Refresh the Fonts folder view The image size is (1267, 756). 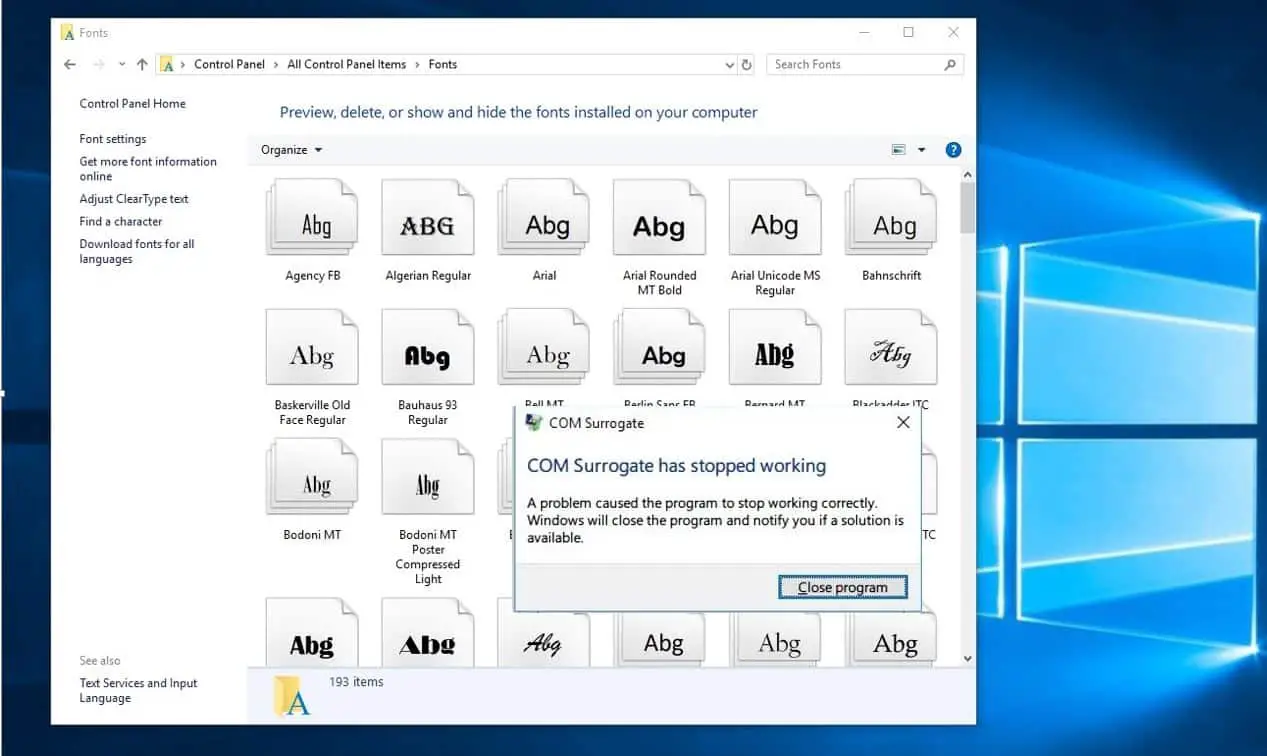point(746,64)
